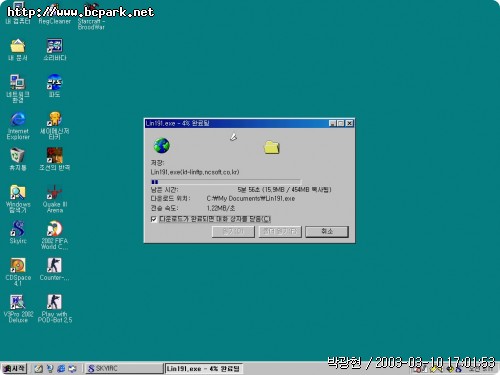Switch to the SKYIRC taskbar button
This screenshot has height=375, width=500.
(124, 369)
